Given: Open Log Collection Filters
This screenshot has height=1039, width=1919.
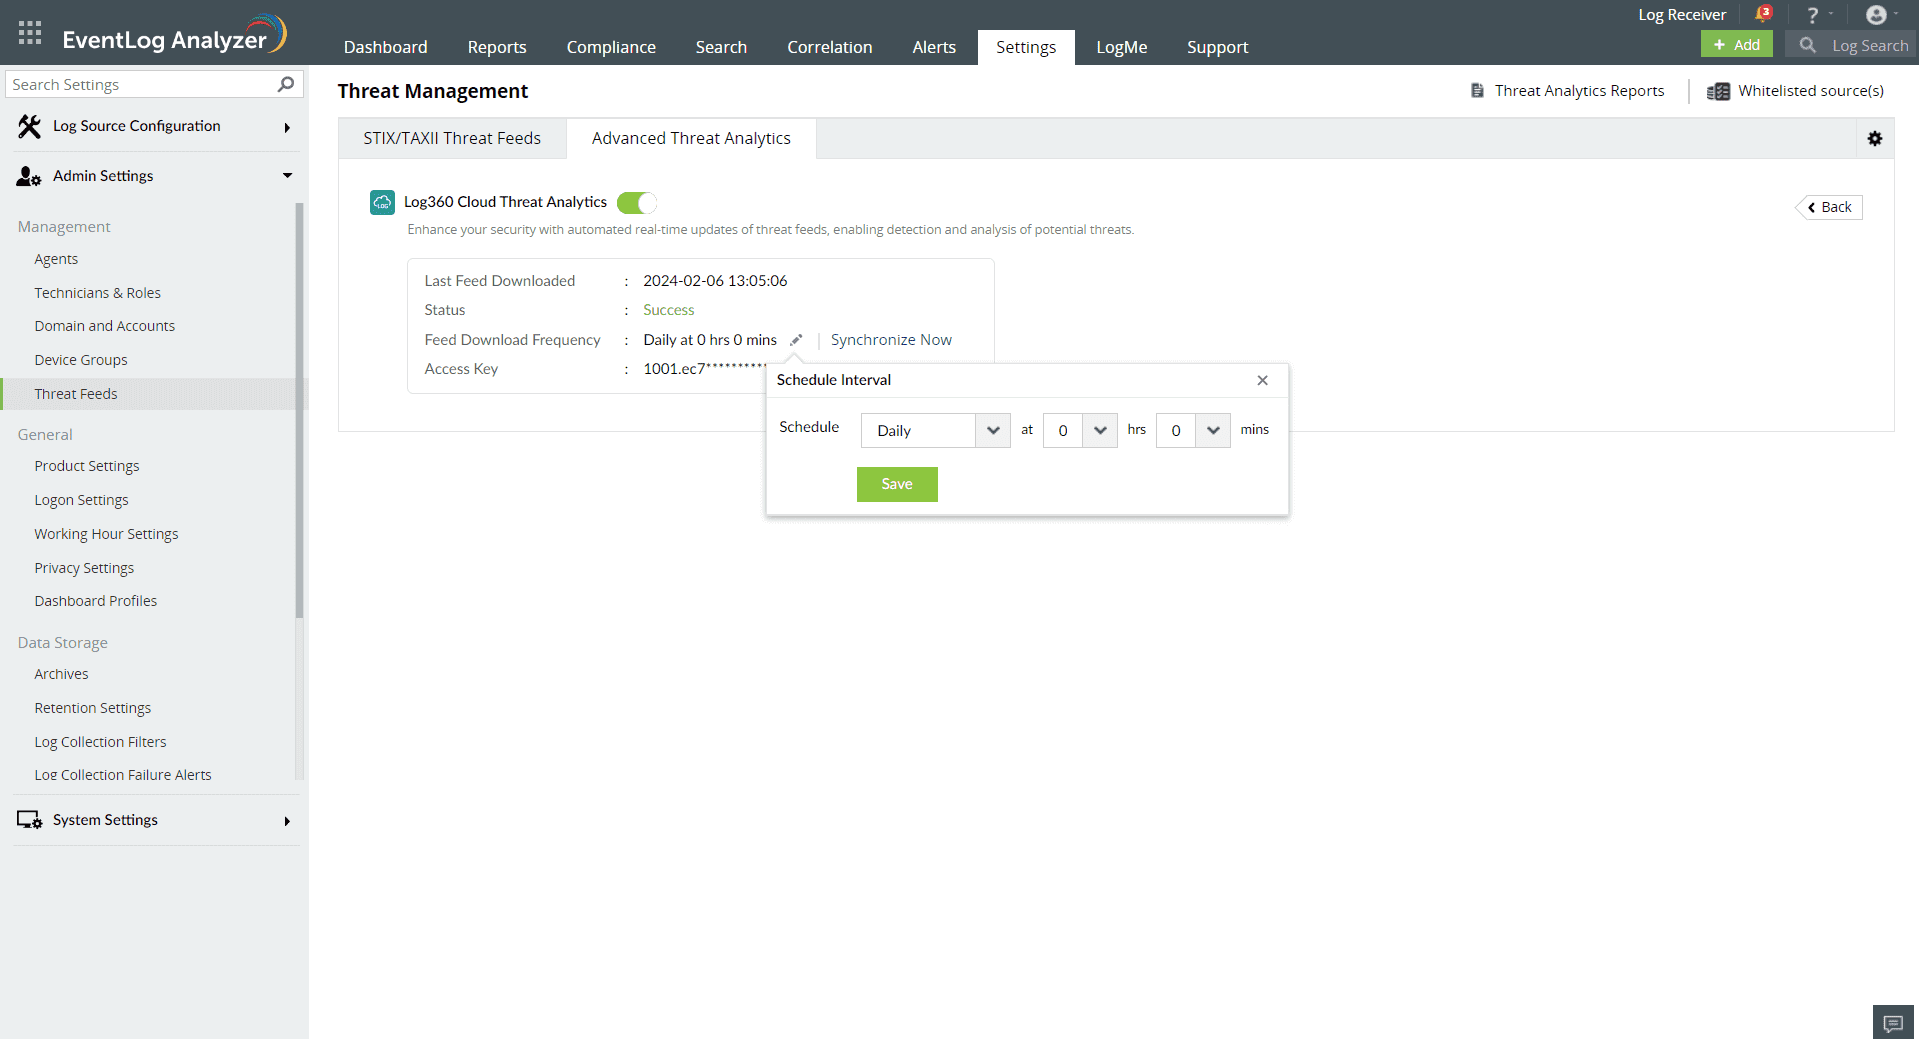Looking at the screenshot, I should point(100,742).
